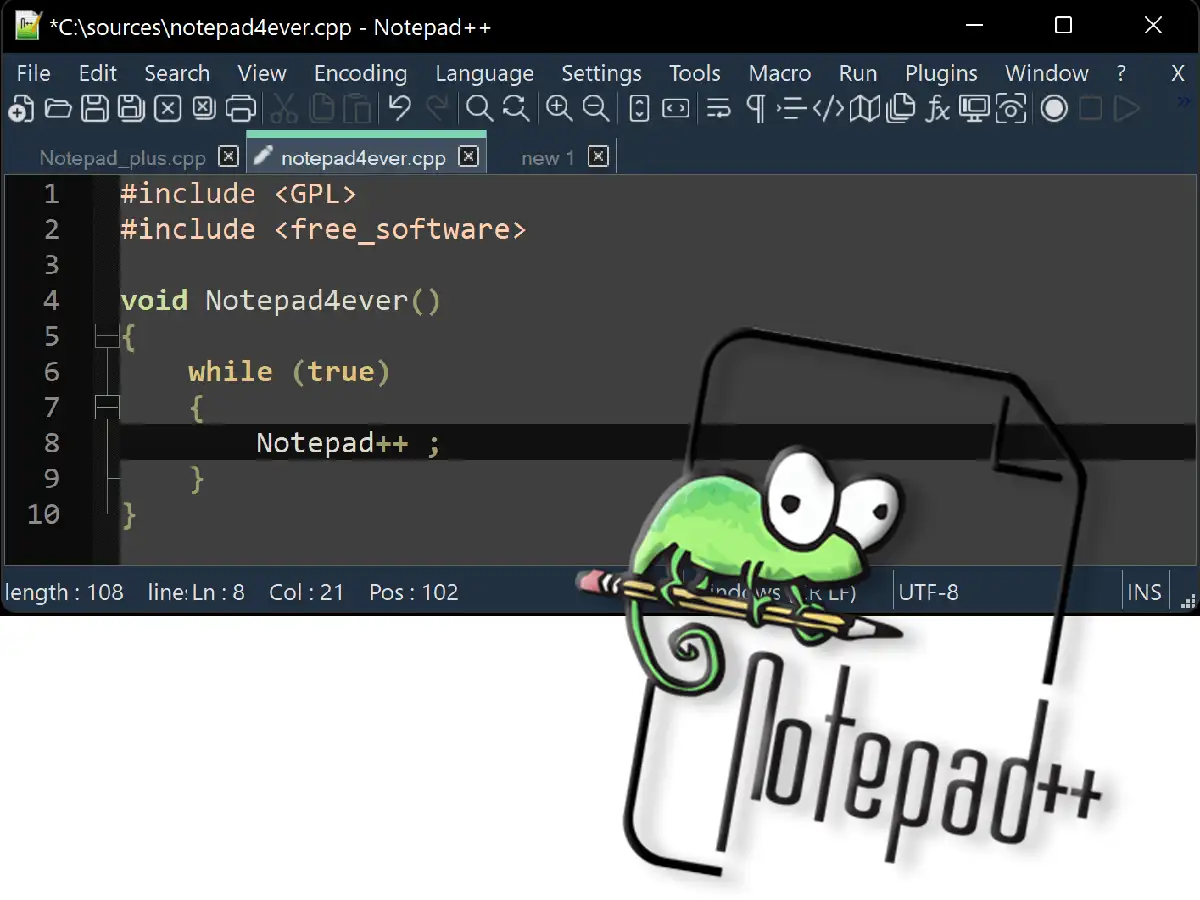Image resolution: width=1200 pixels, height=900 pixels.
Task: Open the Document Map panel icon
Action: pyautogui.click(x=864, y=109)
